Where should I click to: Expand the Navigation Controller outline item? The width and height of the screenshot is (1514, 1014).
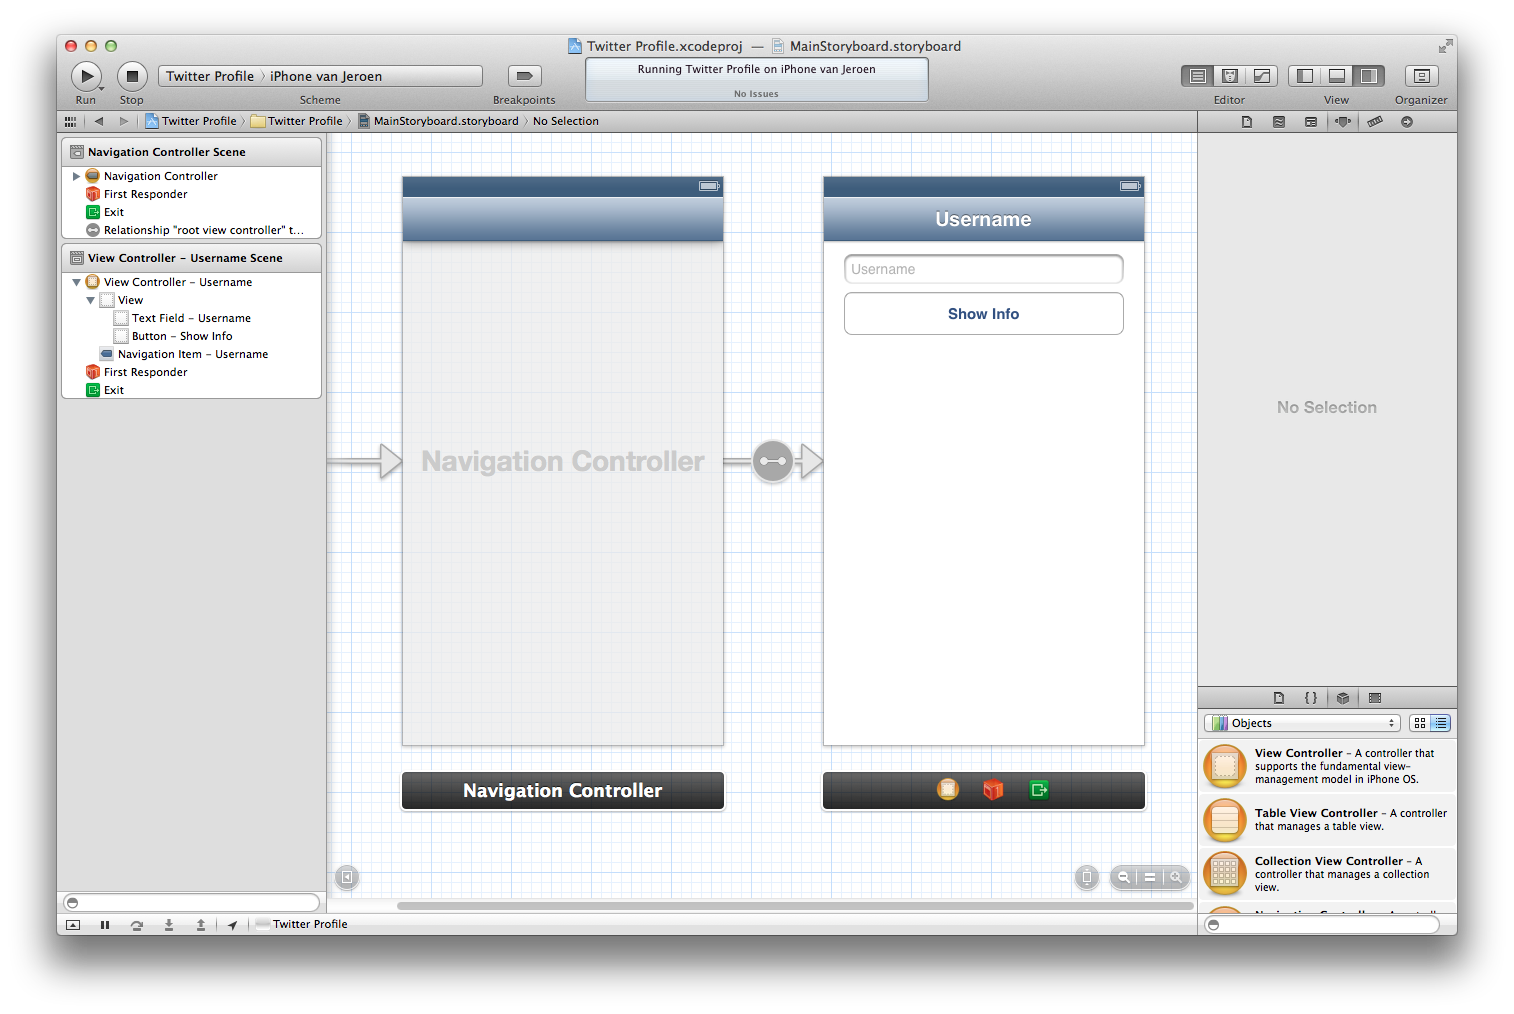(76, 176)
